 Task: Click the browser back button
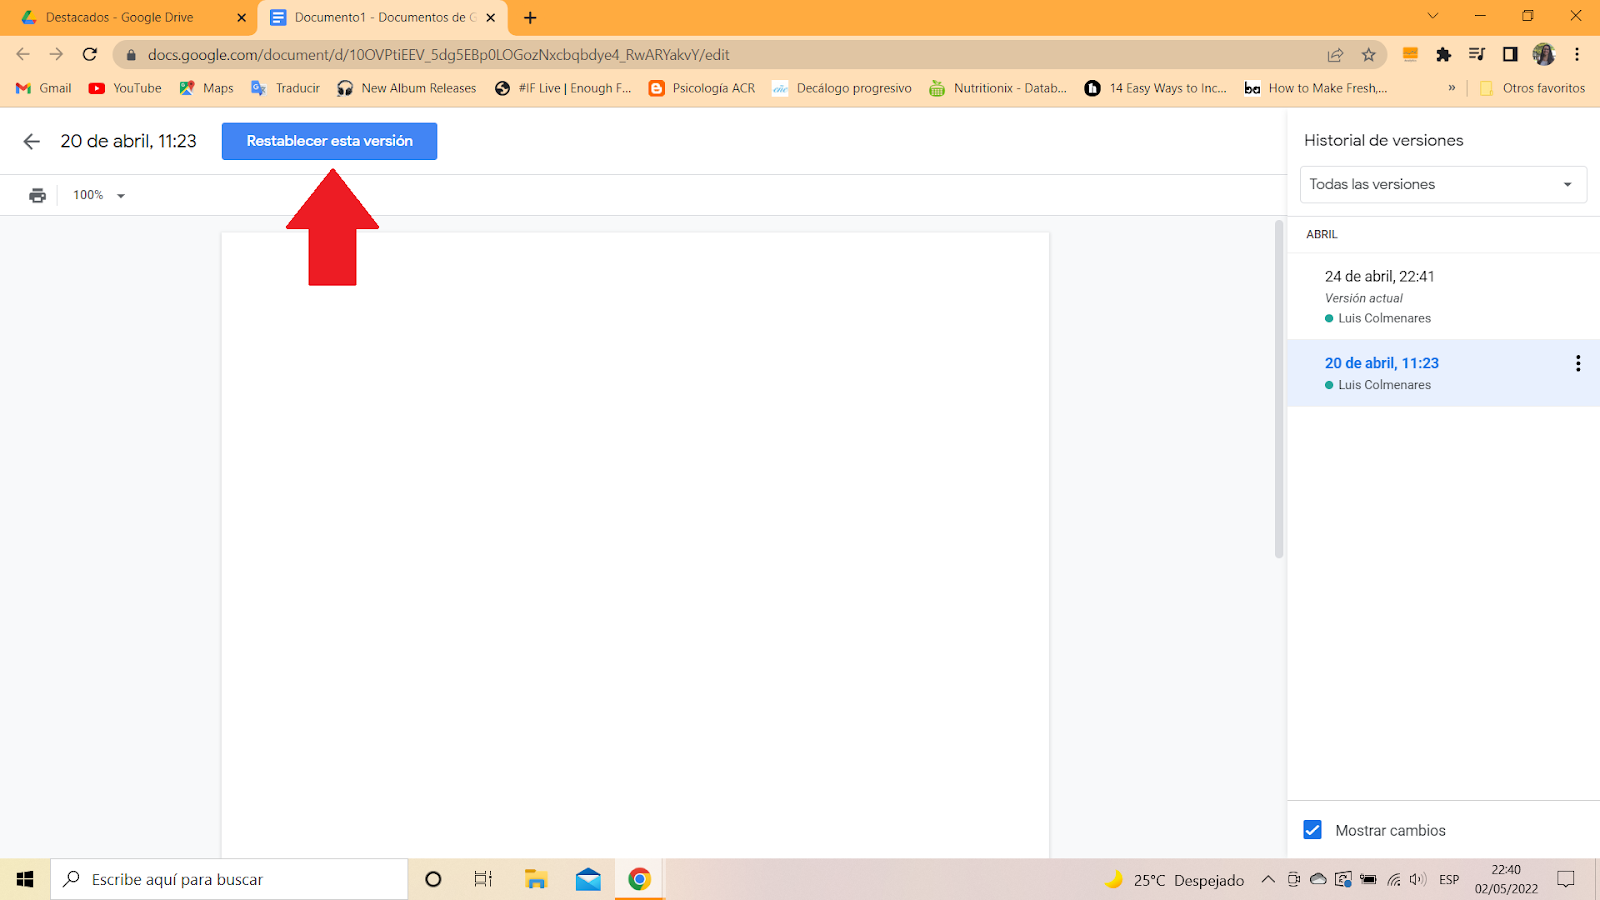click(23, 54)
